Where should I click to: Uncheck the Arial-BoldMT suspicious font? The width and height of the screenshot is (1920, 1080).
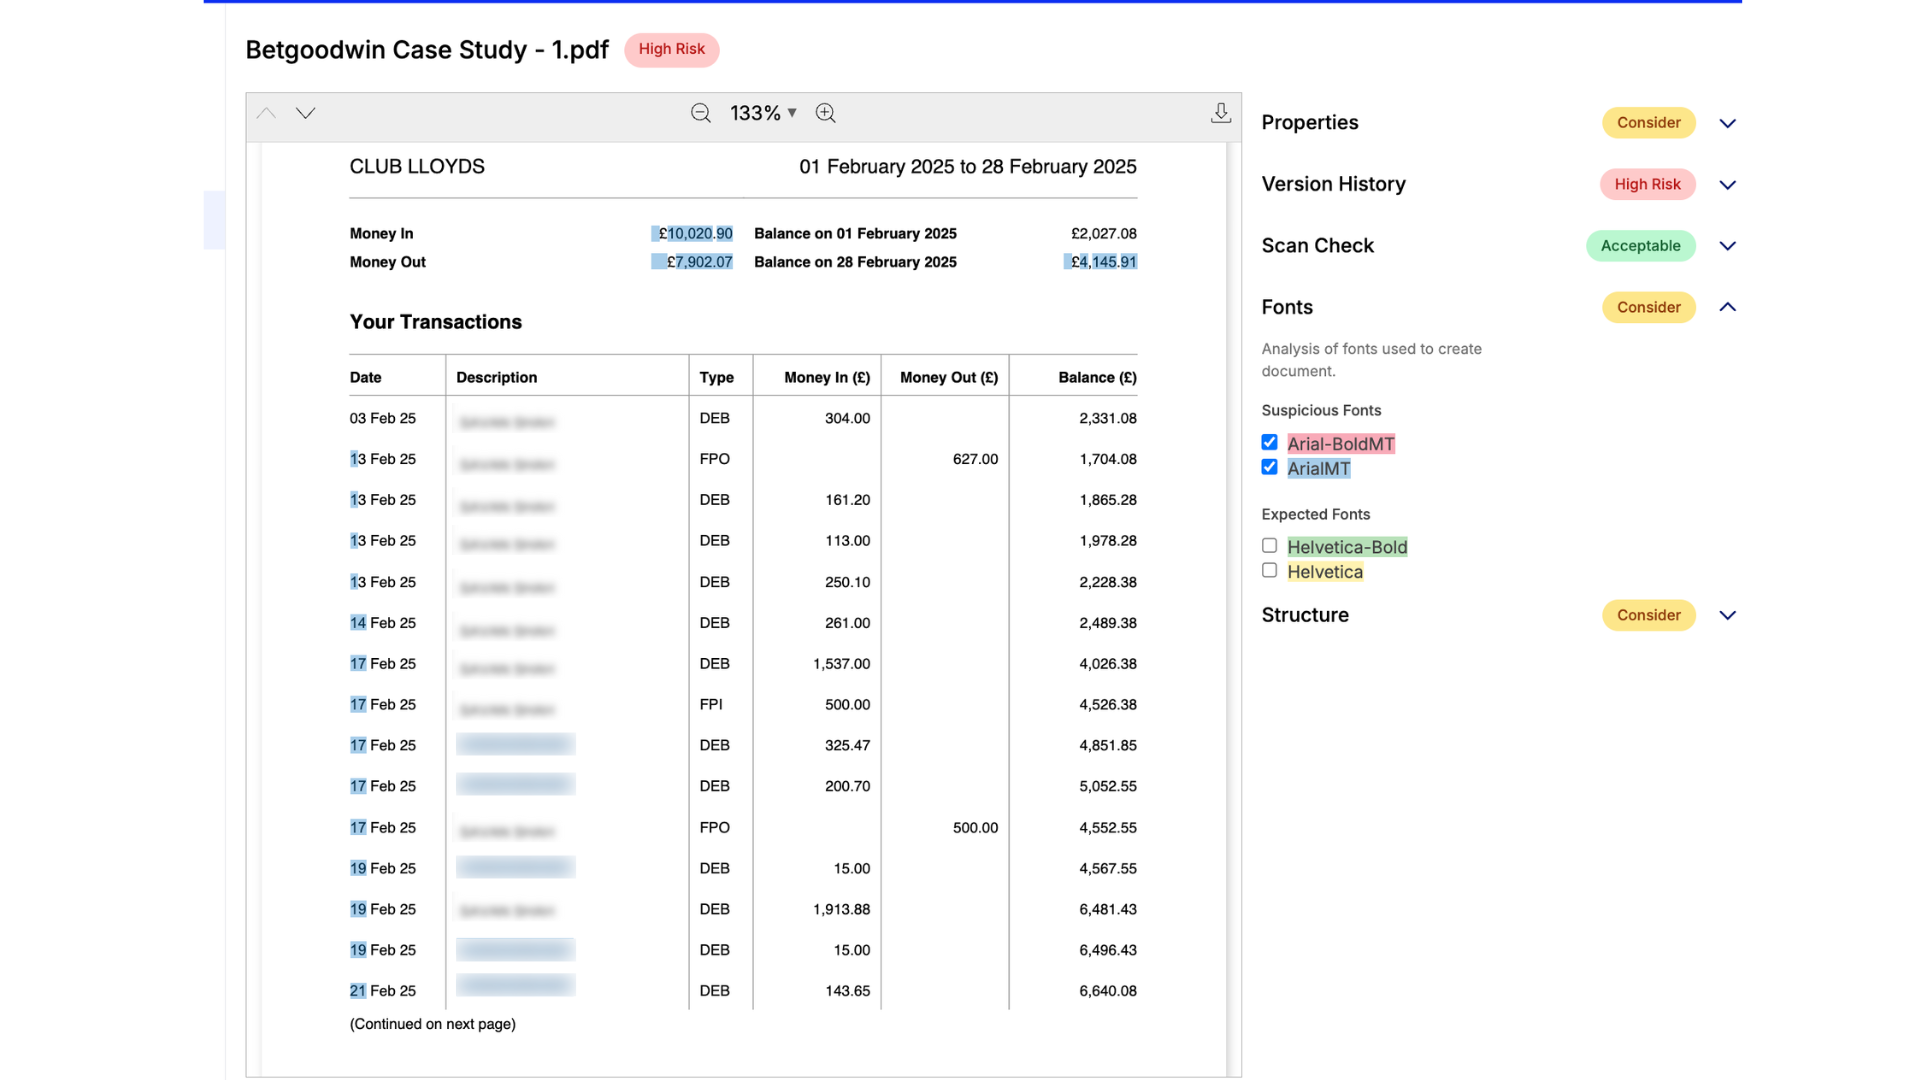(x=1269, y=442)
